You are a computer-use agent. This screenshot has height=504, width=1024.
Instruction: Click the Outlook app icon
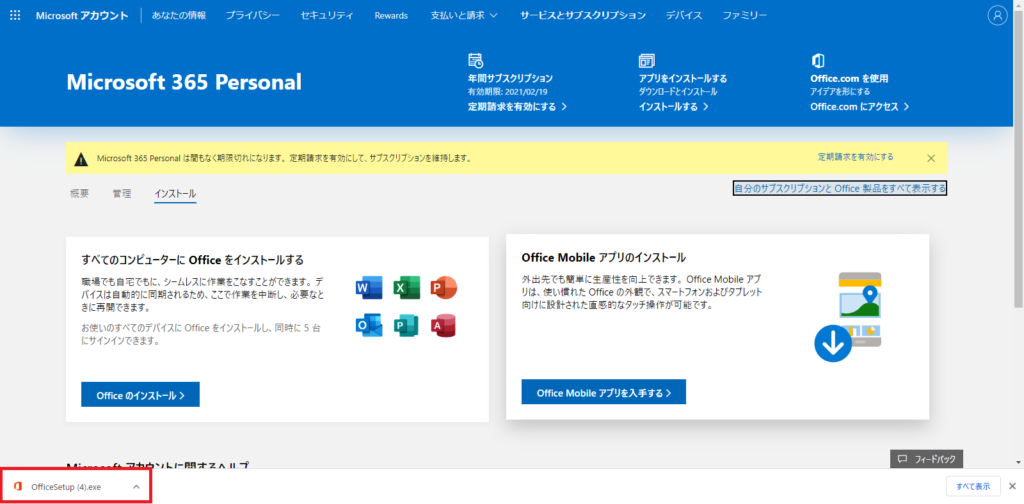click(369, 325)
